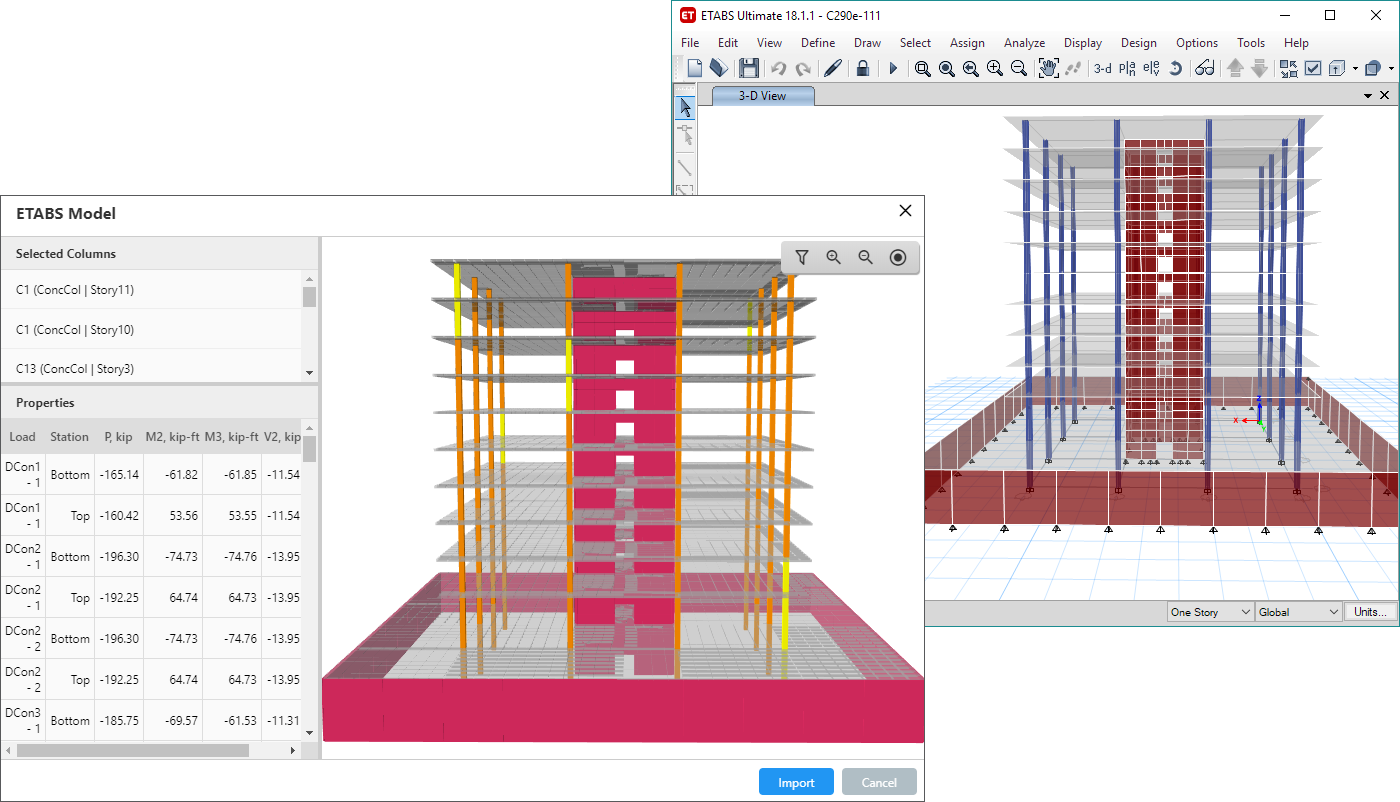Screen dimensions: 1400x802
Task: Click the glasses perspective toggle icon
Action: tap(1204, 68)
